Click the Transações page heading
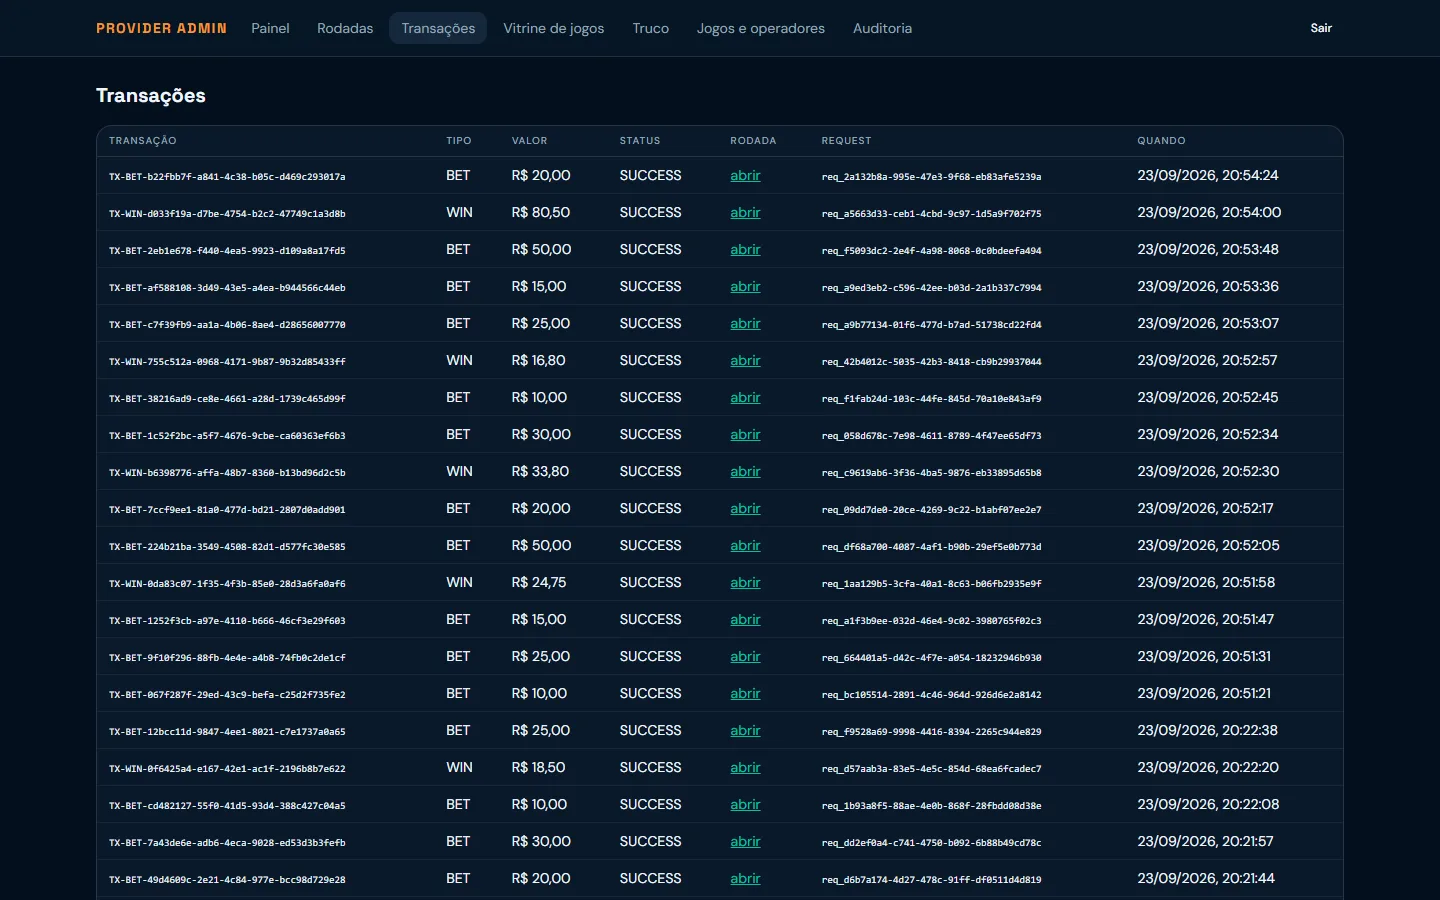This screenshot has width=1440, height=900. pos(151,95)
